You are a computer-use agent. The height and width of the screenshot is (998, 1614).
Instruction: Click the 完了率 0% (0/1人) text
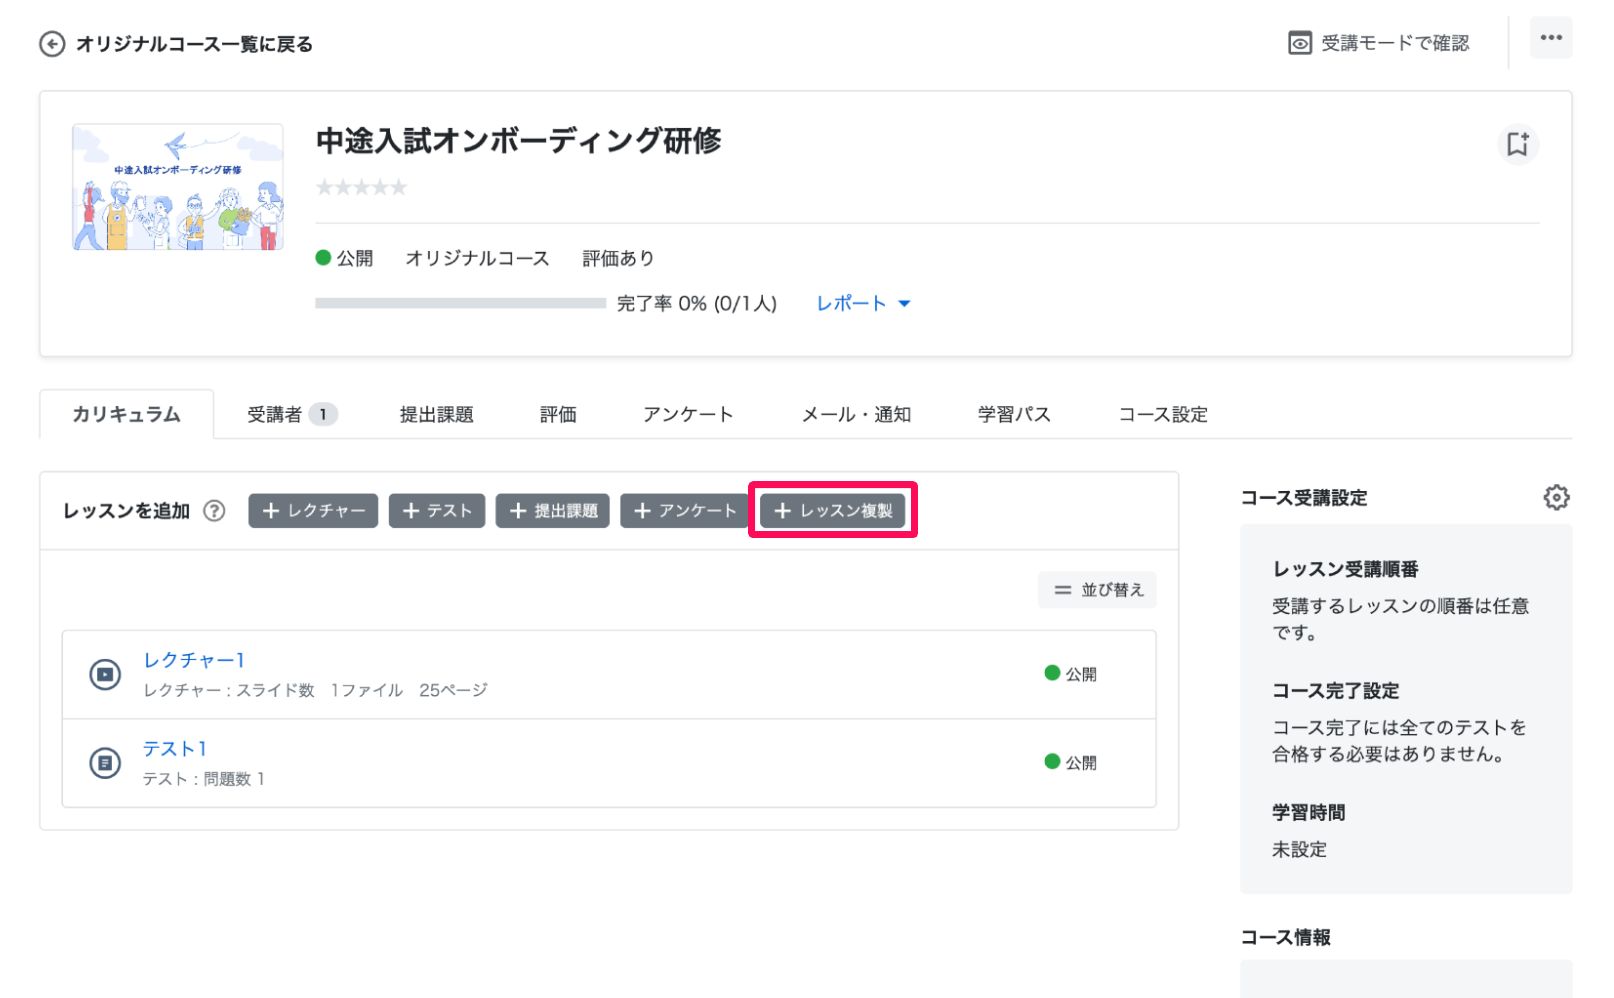coord(696,303)
